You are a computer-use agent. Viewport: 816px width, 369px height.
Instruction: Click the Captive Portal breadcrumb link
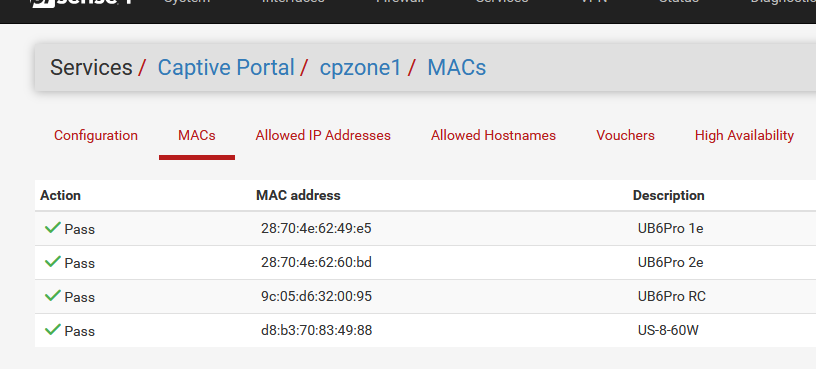coord(226,68)
